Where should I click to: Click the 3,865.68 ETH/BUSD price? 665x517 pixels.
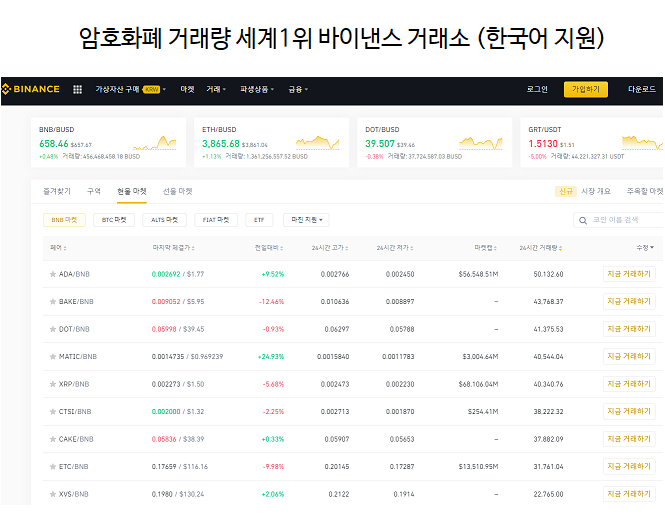pos(221,144)
